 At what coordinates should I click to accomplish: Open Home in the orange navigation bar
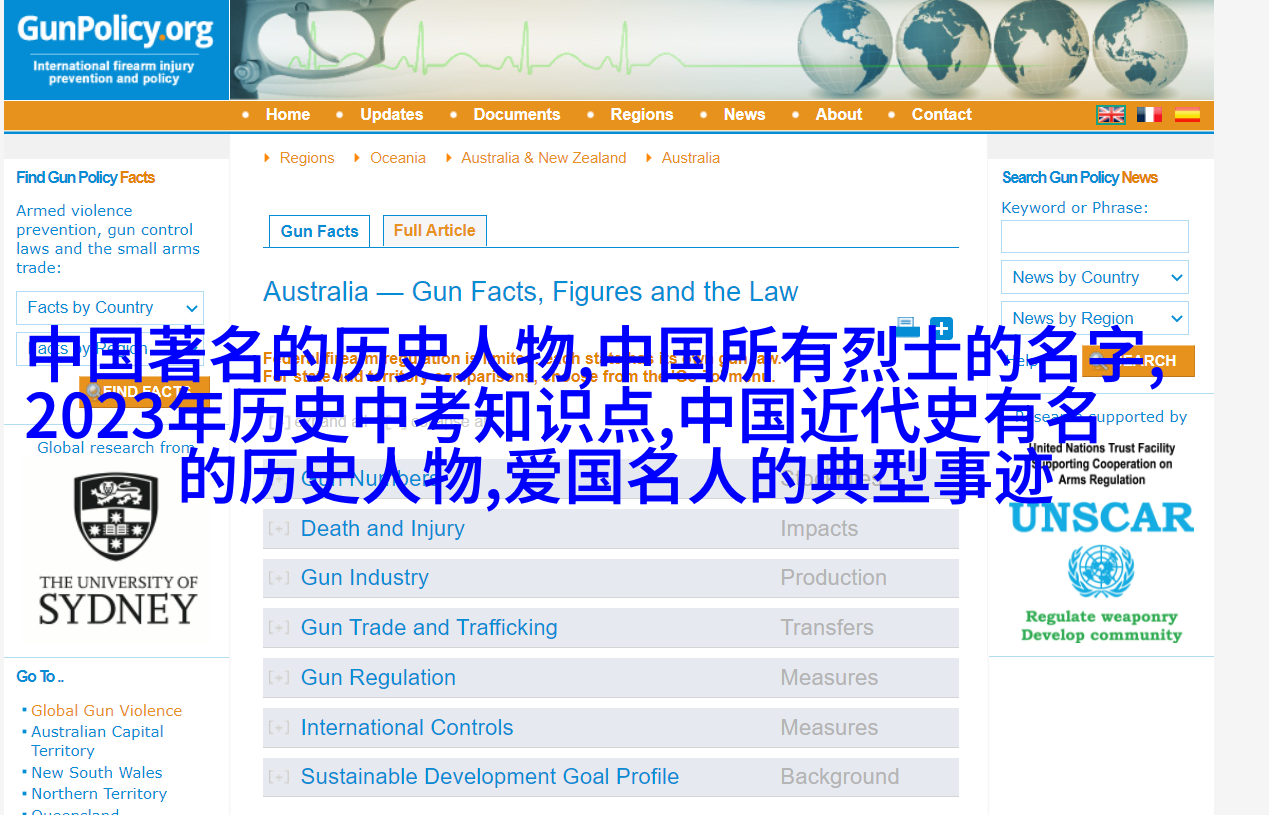coord(288,115)
